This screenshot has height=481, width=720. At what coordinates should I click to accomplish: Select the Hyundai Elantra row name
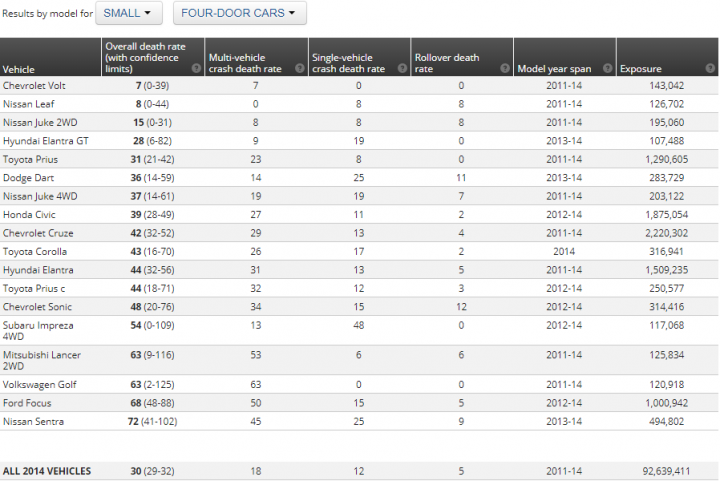pos(38,270)
